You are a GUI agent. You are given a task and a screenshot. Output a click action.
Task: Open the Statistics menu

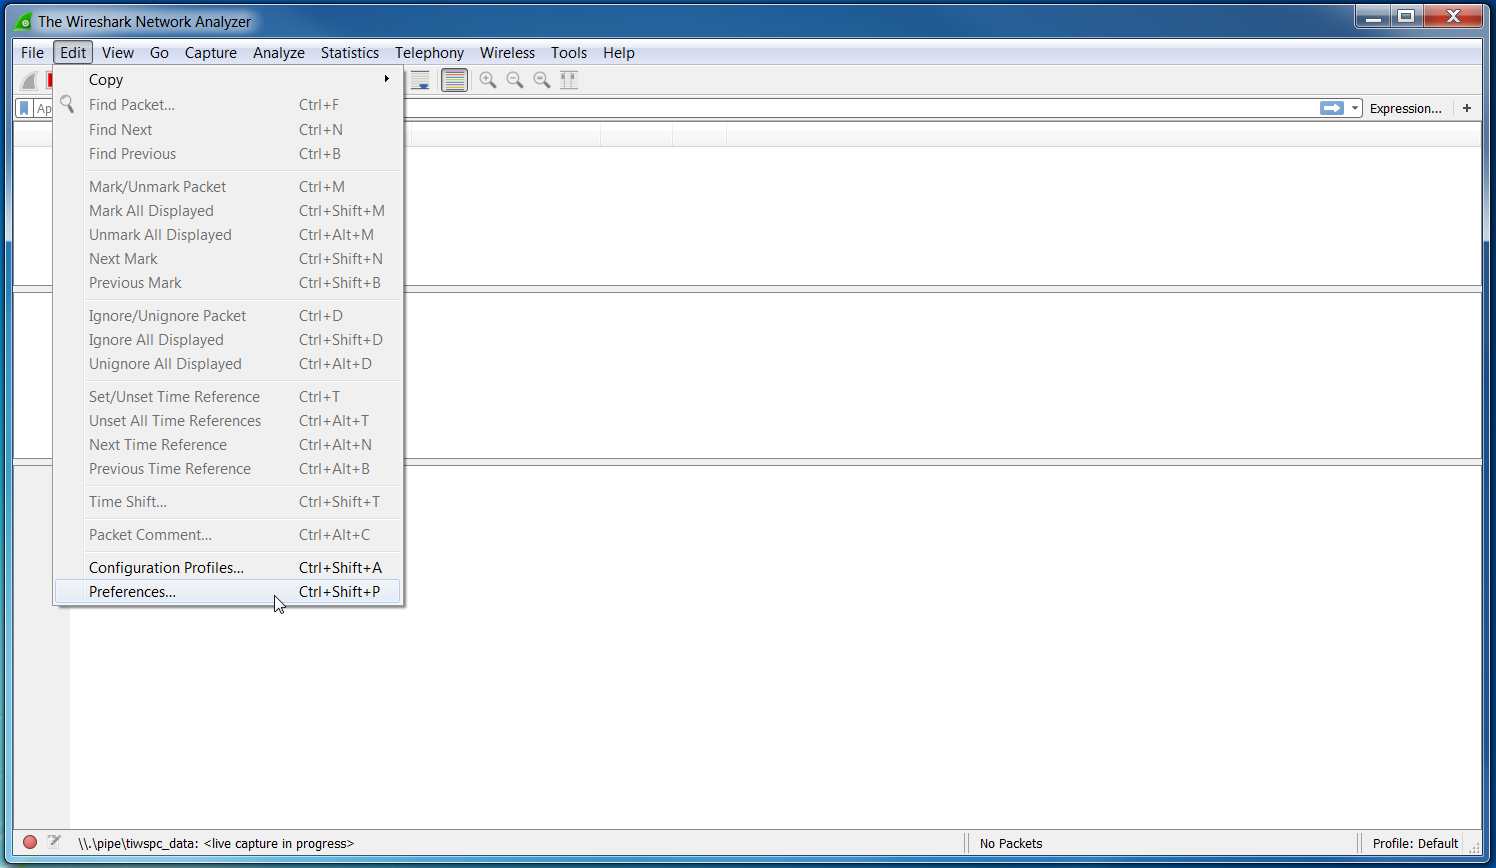coord(350,53)
